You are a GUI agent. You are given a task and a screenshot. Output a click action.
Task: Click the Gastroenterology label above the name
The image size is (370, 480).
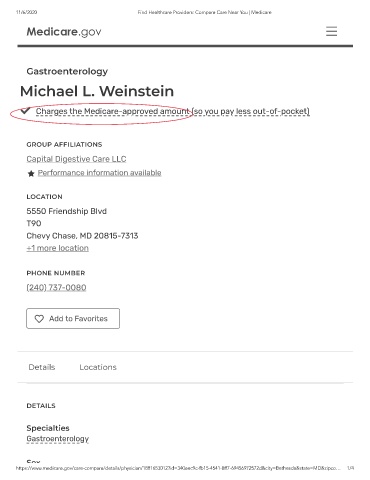67,71
